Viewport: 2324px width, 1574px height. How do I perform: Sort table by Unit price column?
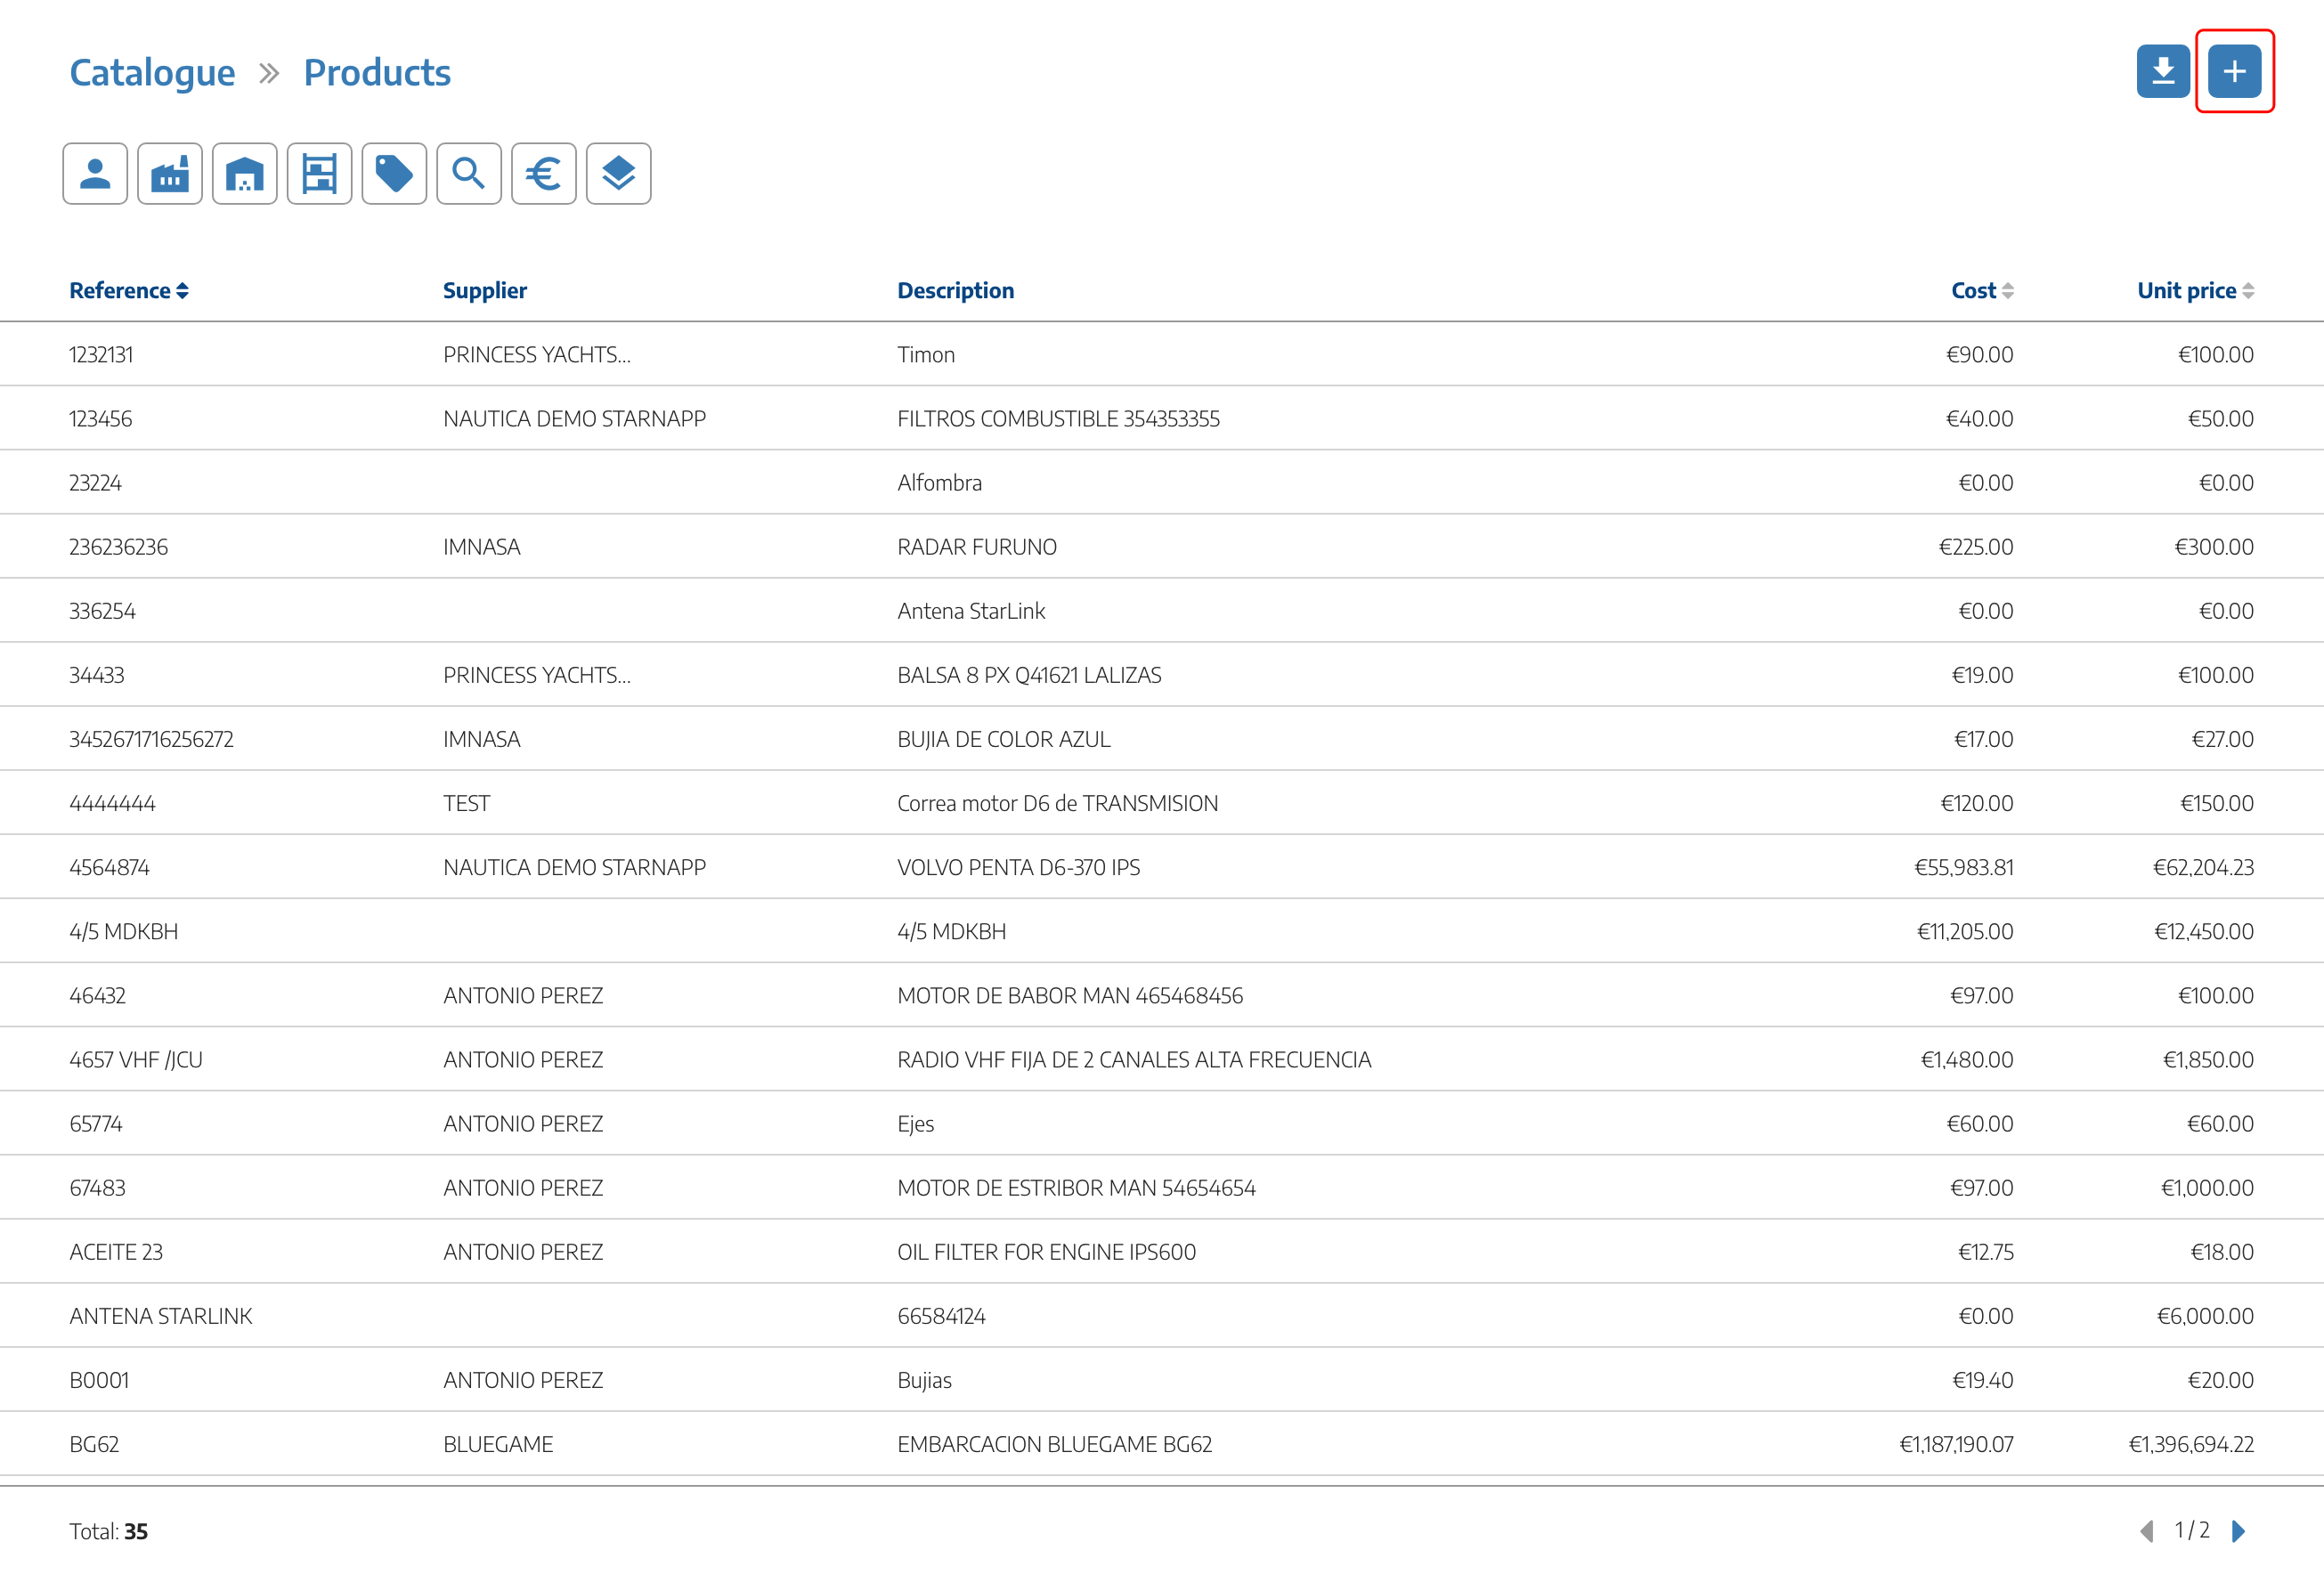coord(2195,291)
